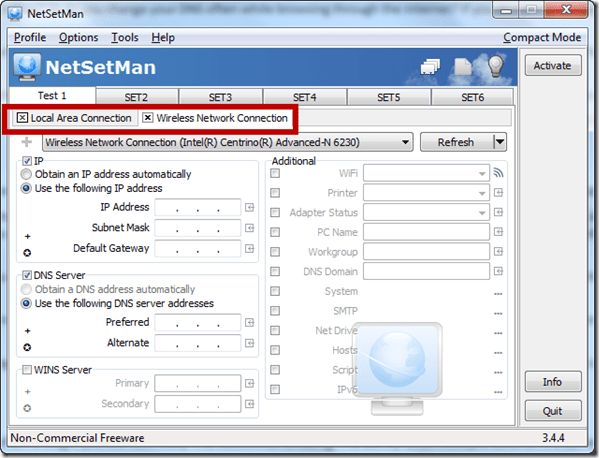The width and height of the screenshot is (599, 458).
Task: Click the Refresh button
Action: click(x=457, y=142)
